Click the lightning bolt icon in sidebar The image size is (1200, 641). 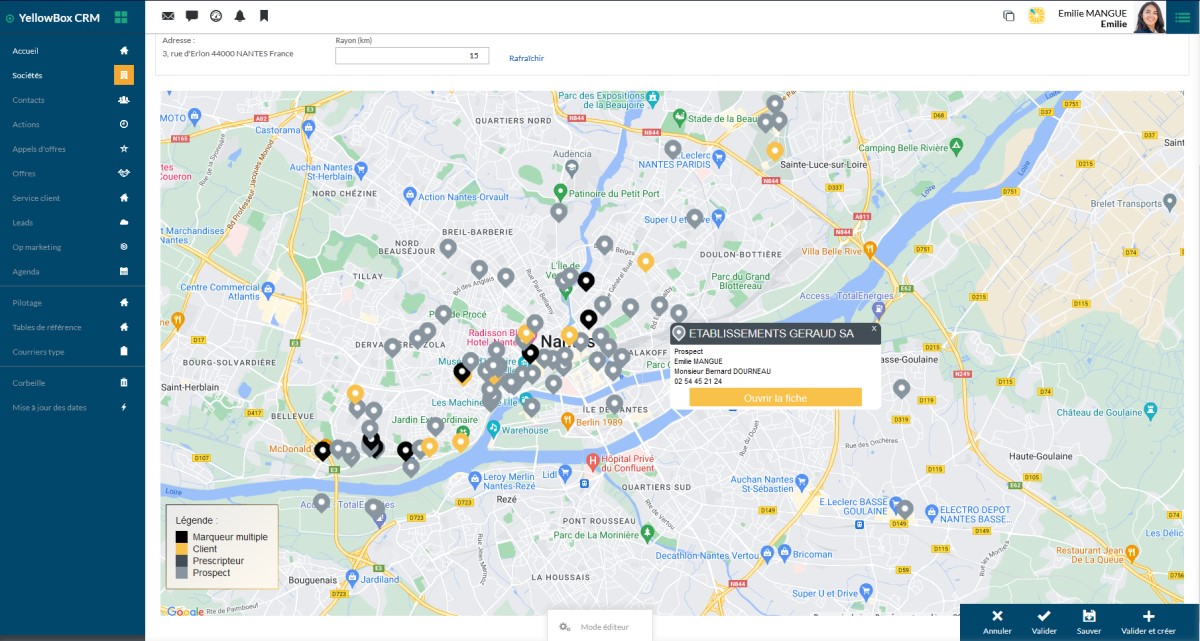coord(124,407)
